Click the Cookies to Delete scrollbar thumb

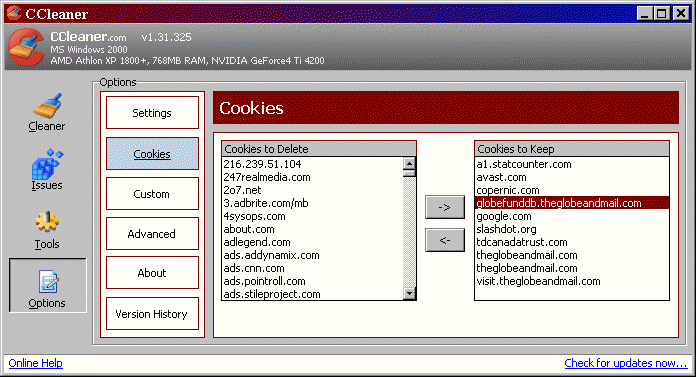click(x=409, y=173)
